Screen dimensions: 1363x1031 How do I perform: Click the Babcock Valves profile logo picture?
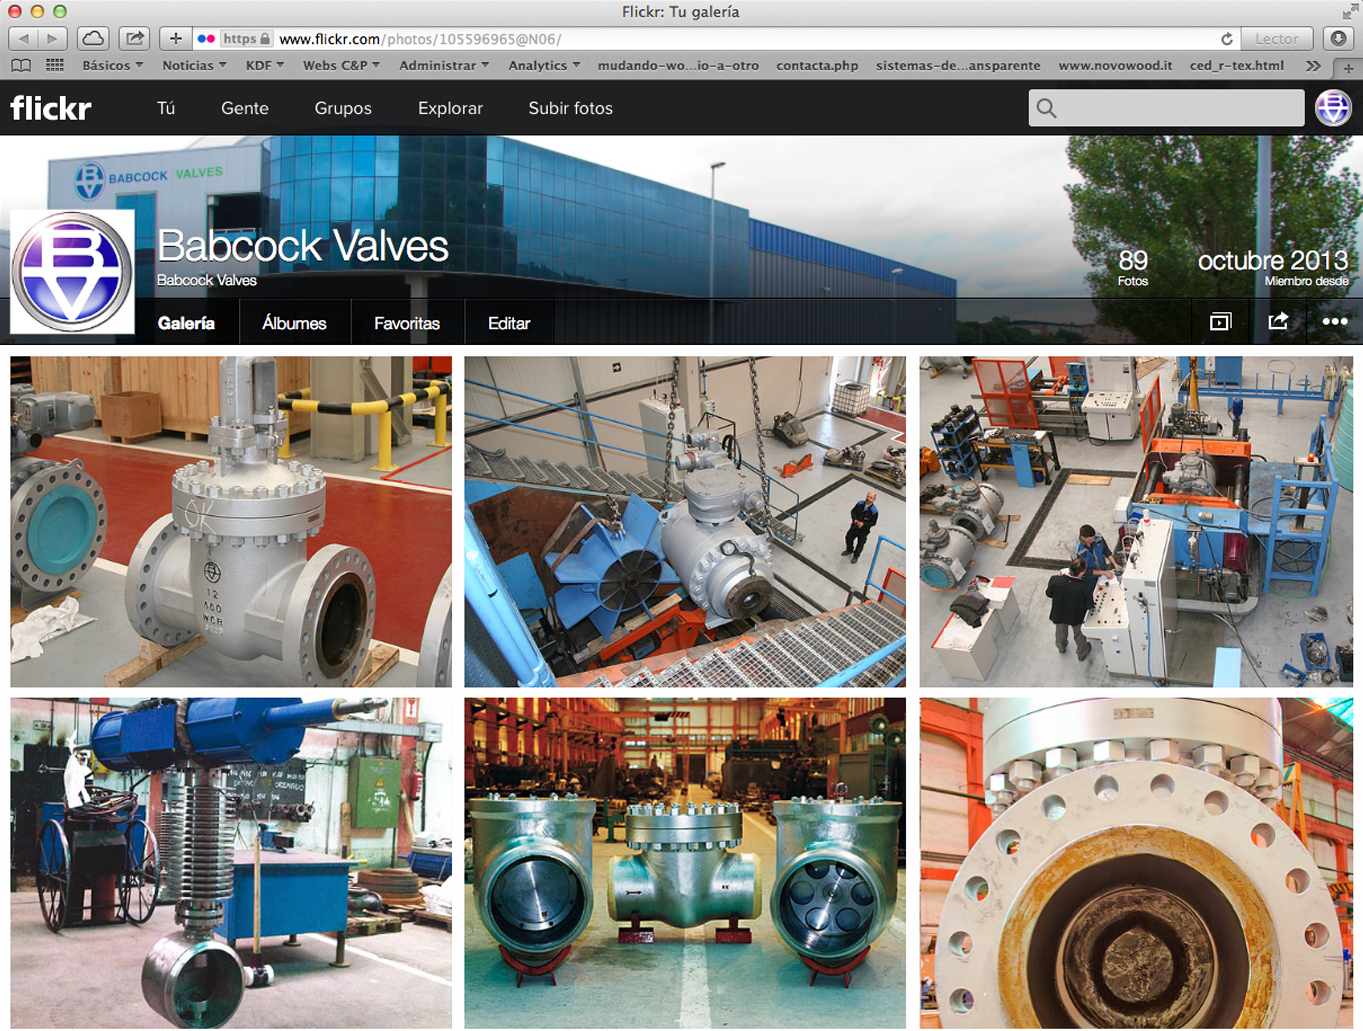click(72, 271)
